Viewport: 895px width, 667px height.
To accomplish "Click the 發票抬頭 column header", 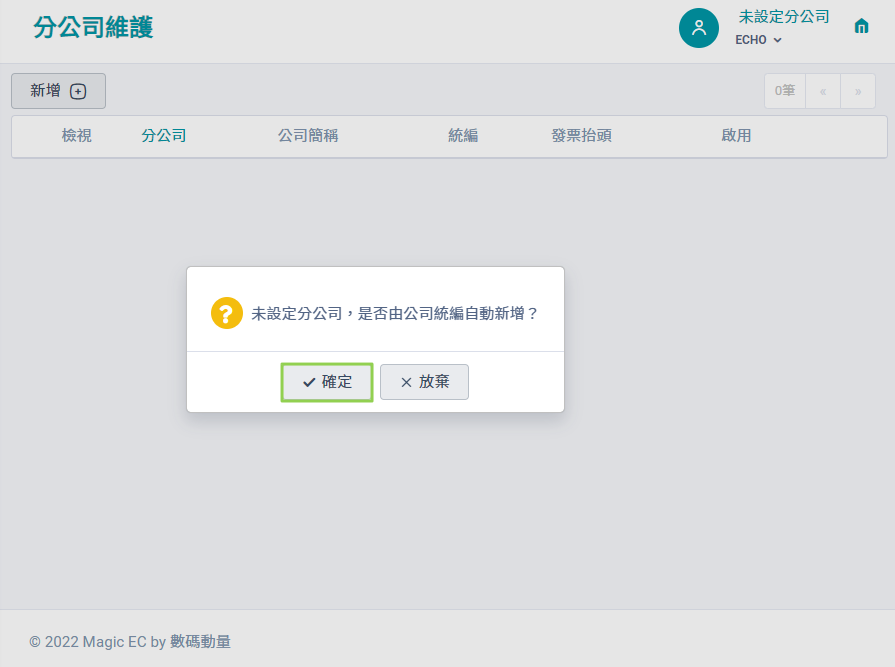I will point(582,136).
